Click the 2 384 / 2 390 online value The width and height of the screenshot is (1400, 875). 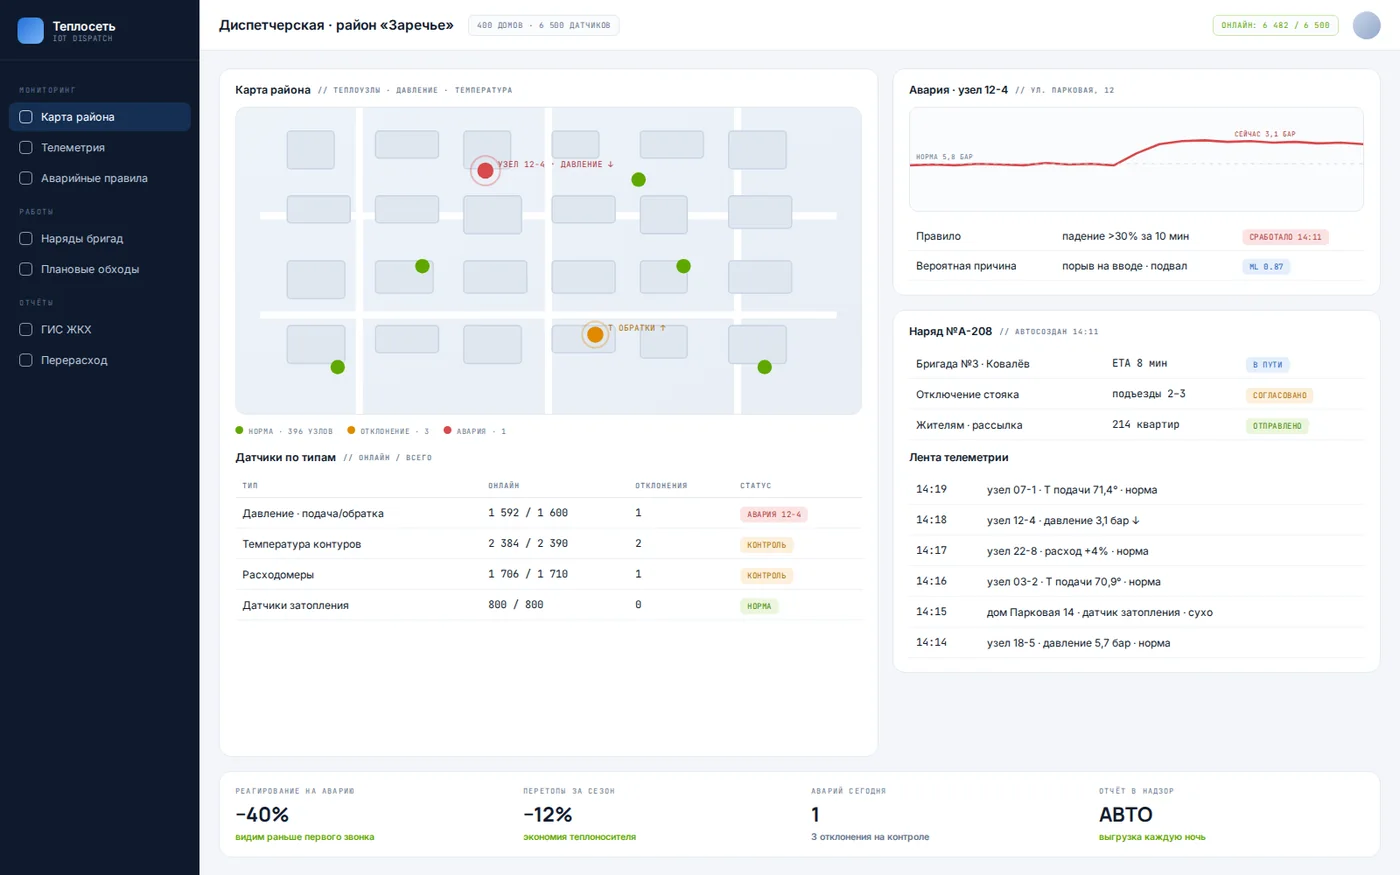click(x=528, y=544)
